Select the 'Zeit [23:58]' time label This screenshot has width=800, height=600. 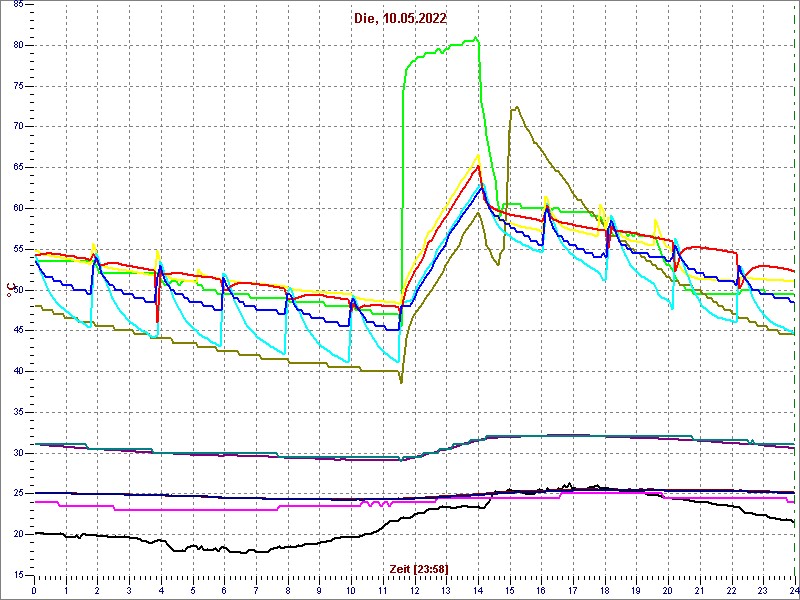tap(419, 568)
